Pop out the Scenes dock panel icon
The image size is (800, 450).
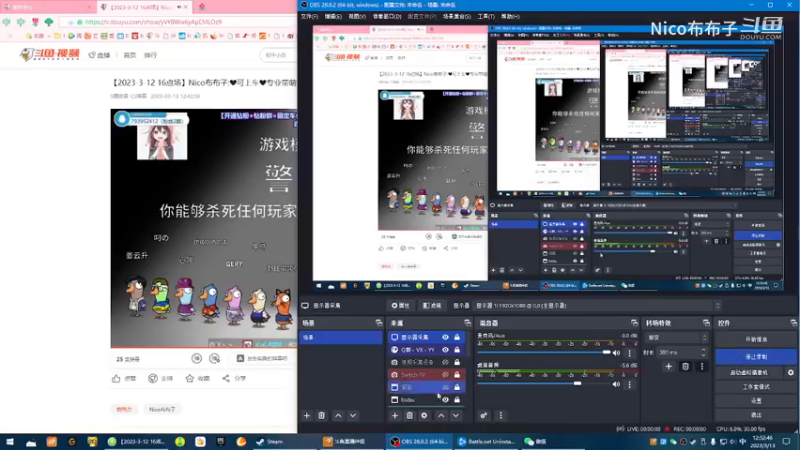pos(379,323)
